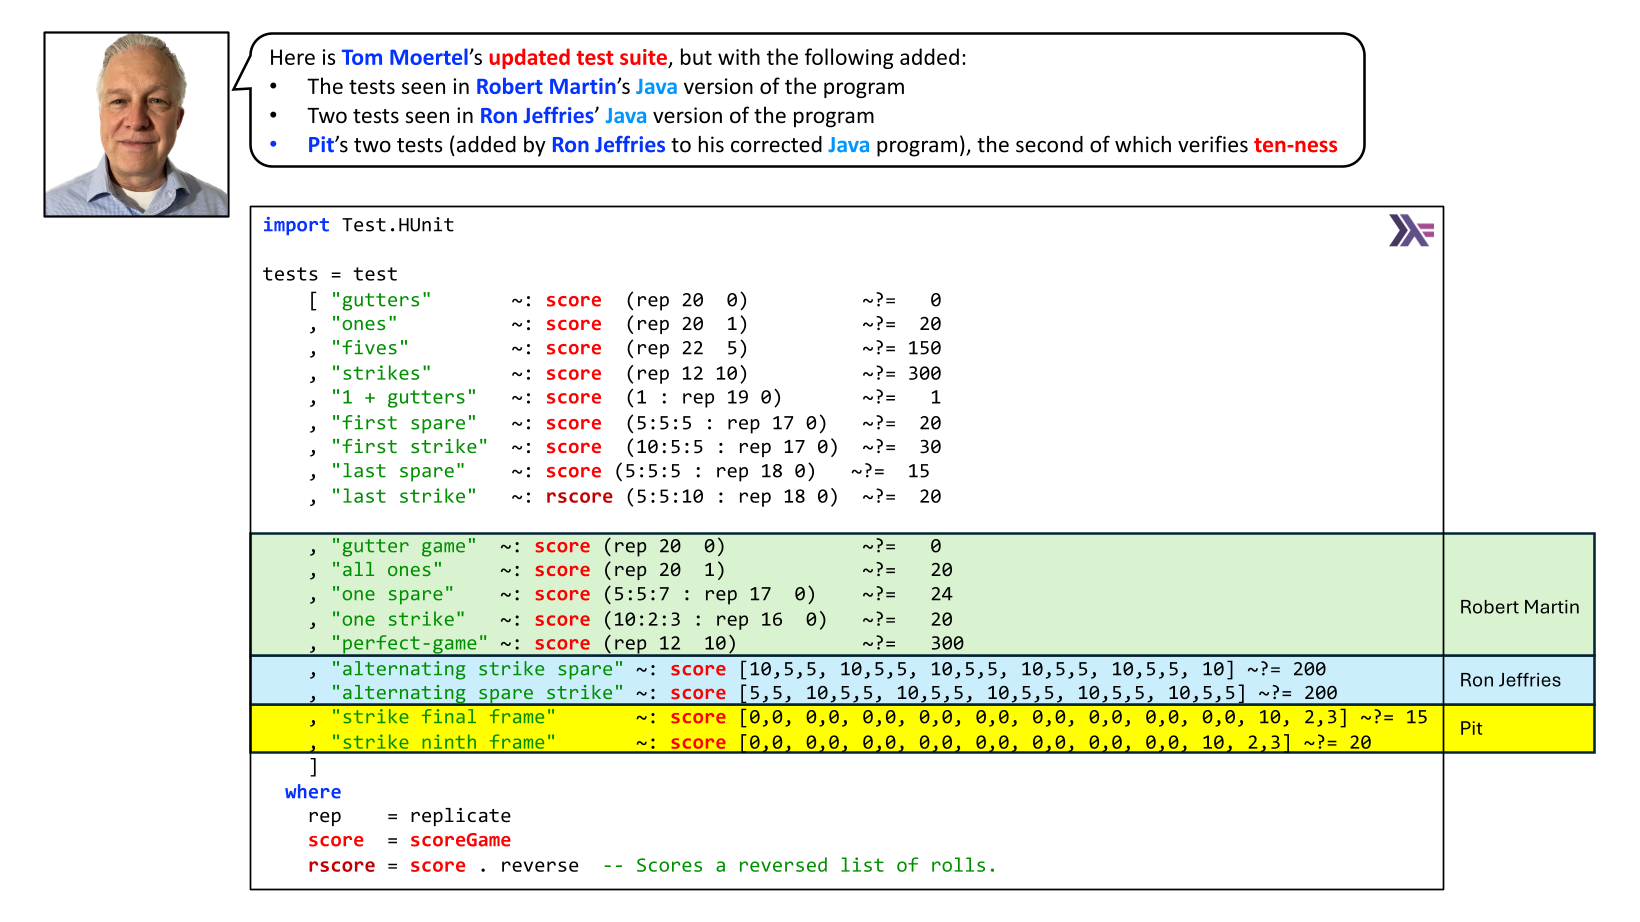
Task: Click "rscore" in the "last strike" row
Action: tap(579, 496)
